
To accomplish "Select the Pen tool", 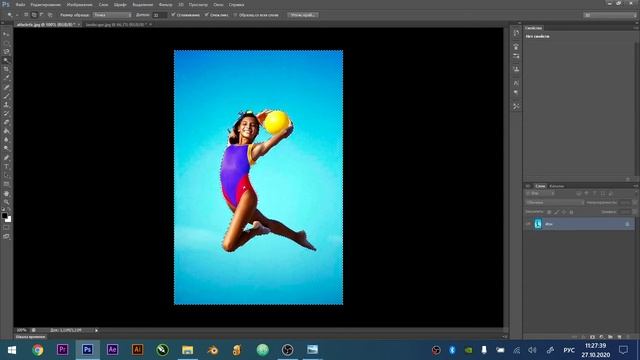I will click(6, 158).
